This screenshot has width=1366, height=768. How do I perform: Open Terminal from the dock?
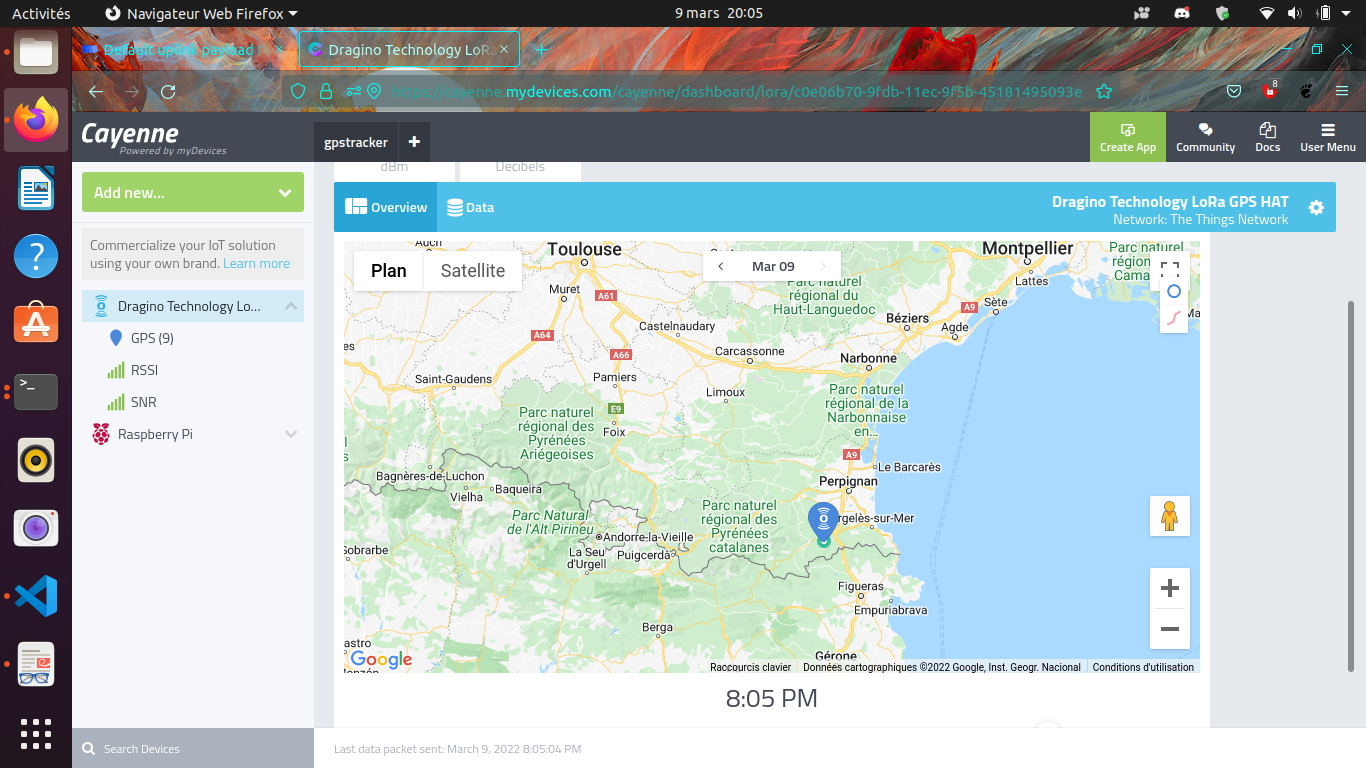click(x=36, y=392)
